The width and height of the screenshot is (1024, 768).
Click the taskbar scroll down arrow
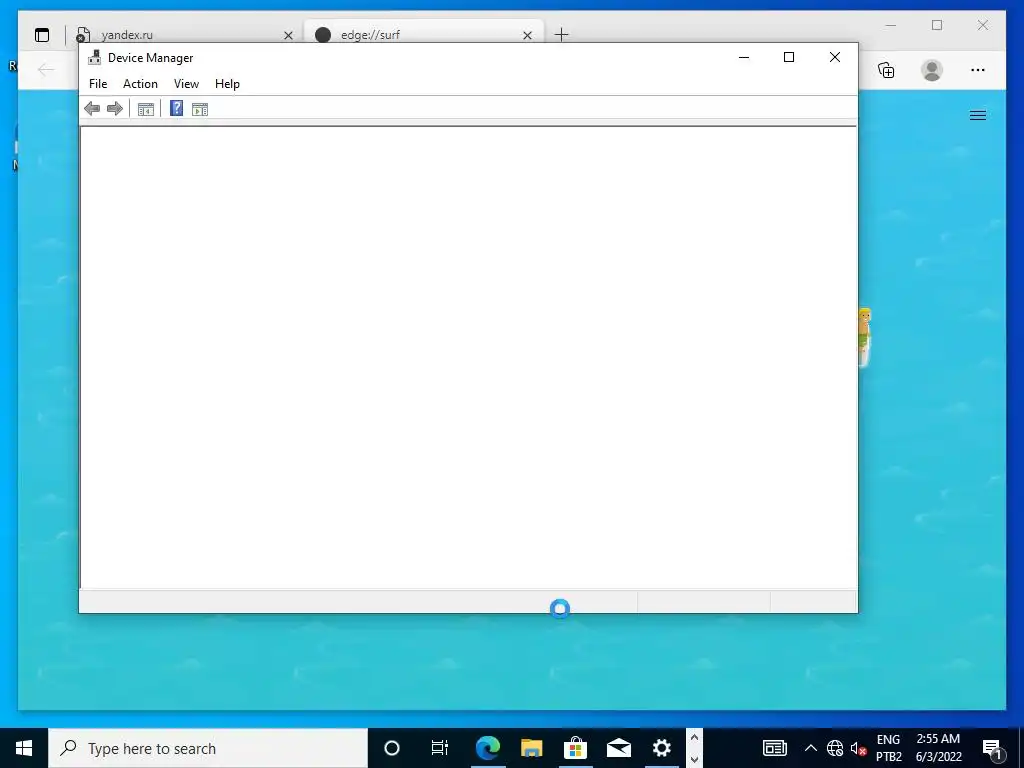pyautogui.click(x=694, y=759)
